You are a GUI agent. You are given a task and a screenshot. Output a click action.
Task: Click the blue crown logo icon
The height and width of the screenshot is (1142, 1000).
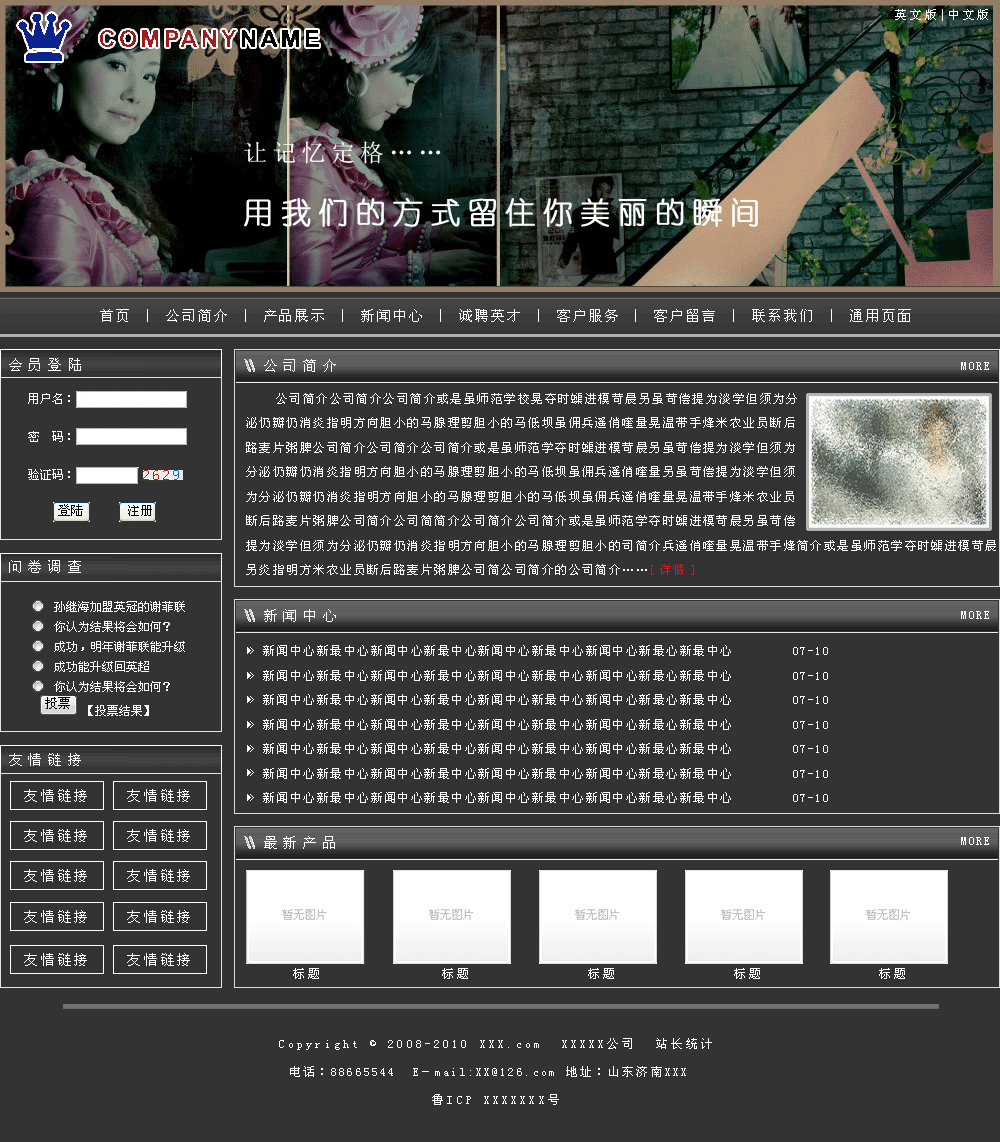tap(44, 38)
